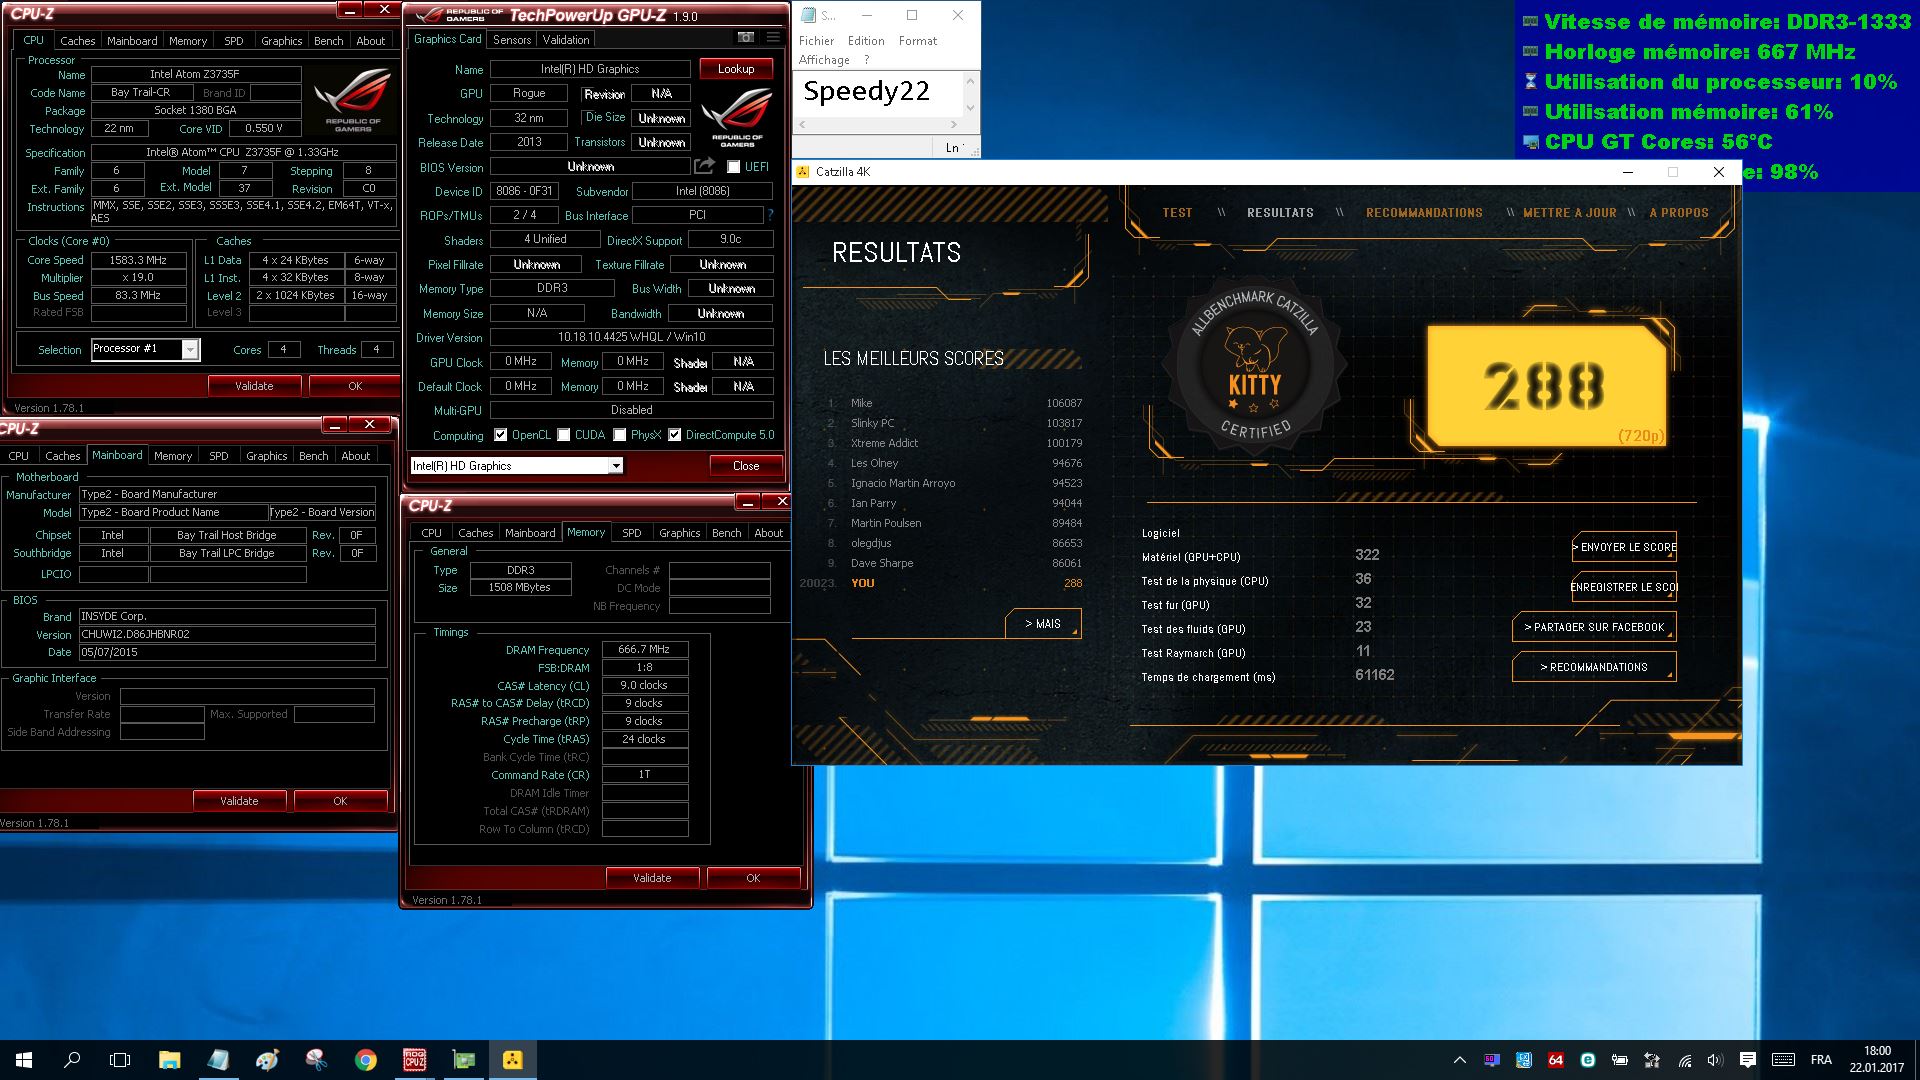Click the Wi-Fi network tray icon
Viewport: 1920px width, 1080px height.
coord(1684,1060)
